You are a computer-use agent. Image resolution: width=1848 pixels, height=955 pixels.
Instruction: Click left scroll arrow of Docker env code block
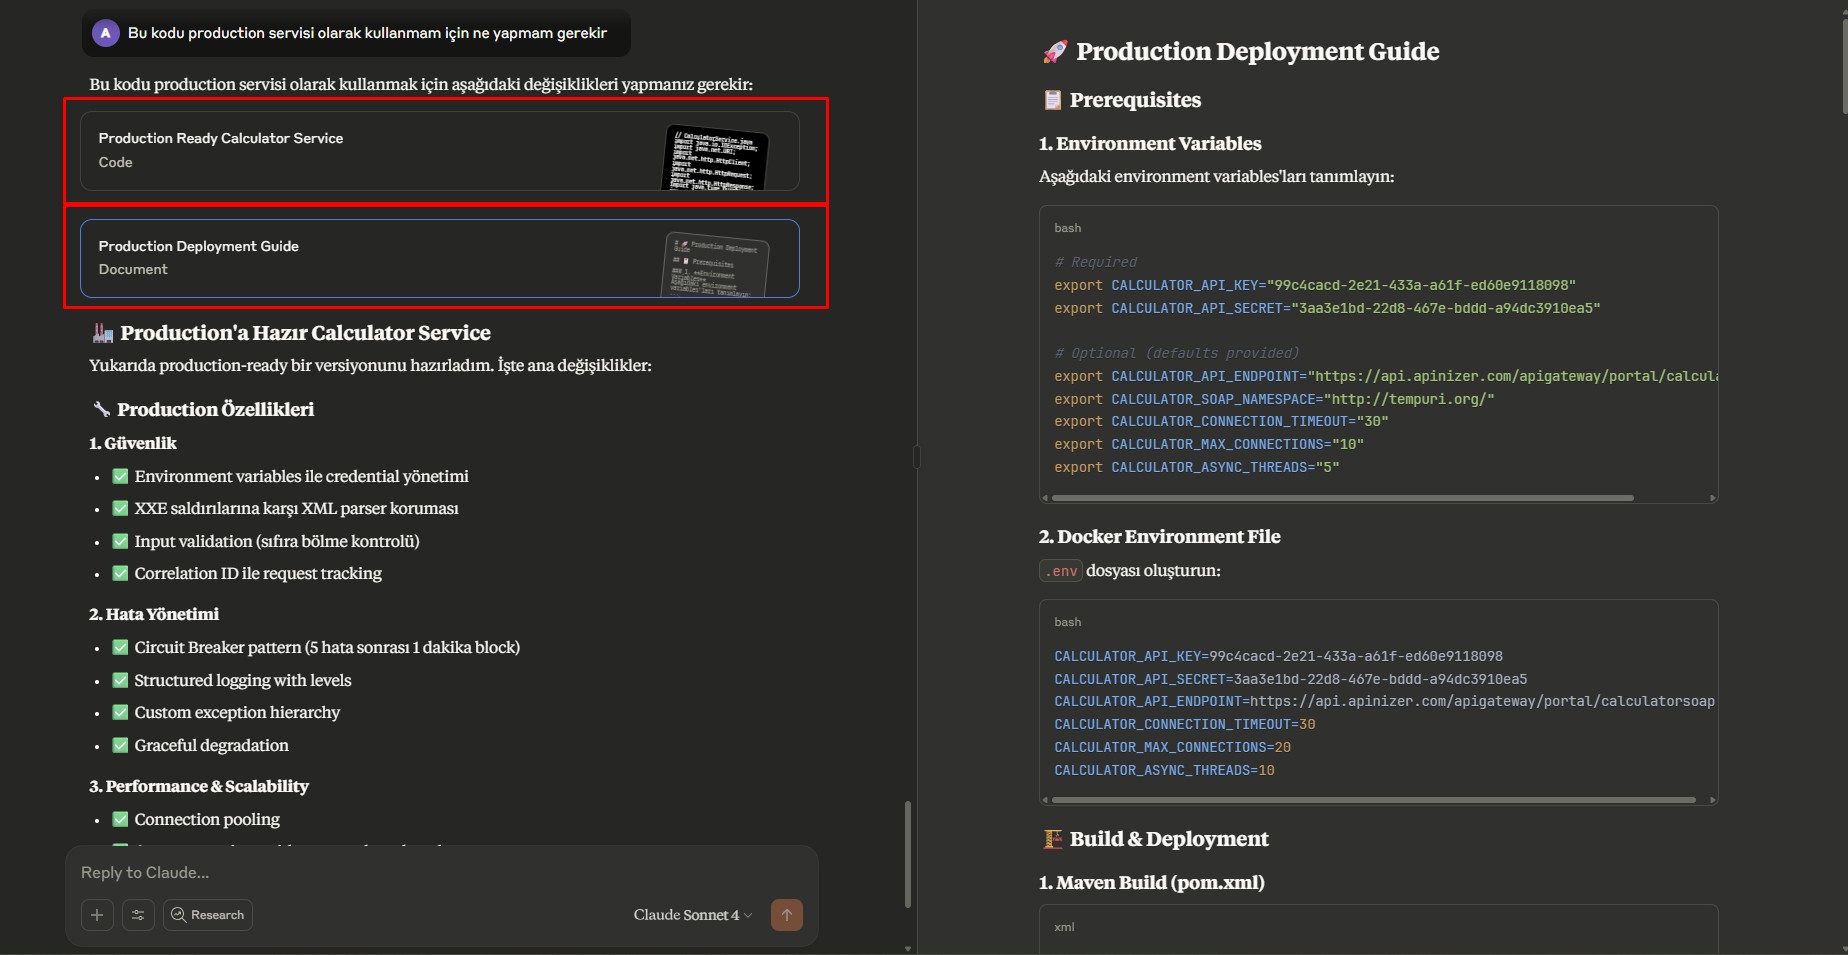(x=1045, y=800)
